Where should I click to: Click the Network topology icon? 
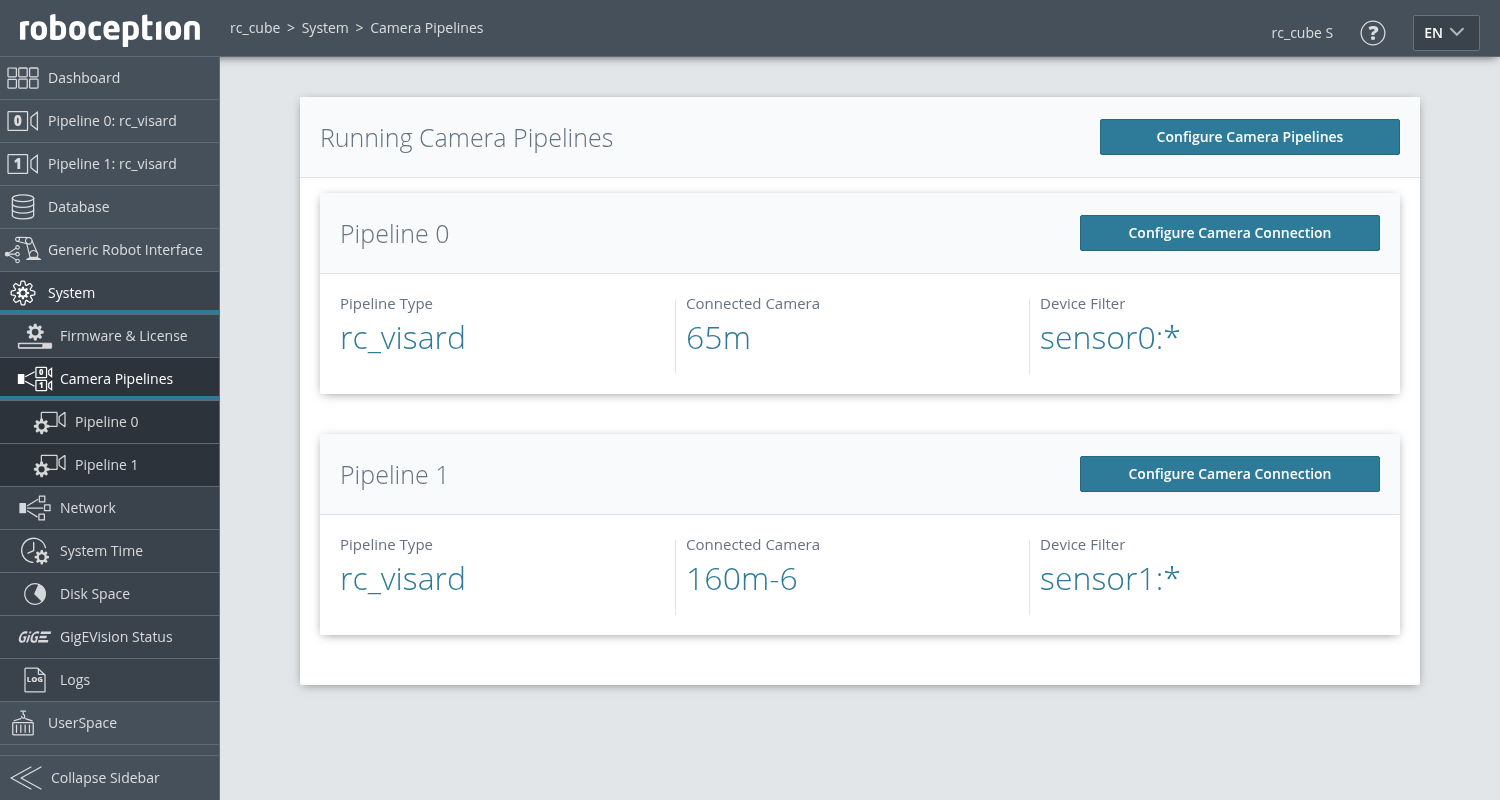[35, 508]
